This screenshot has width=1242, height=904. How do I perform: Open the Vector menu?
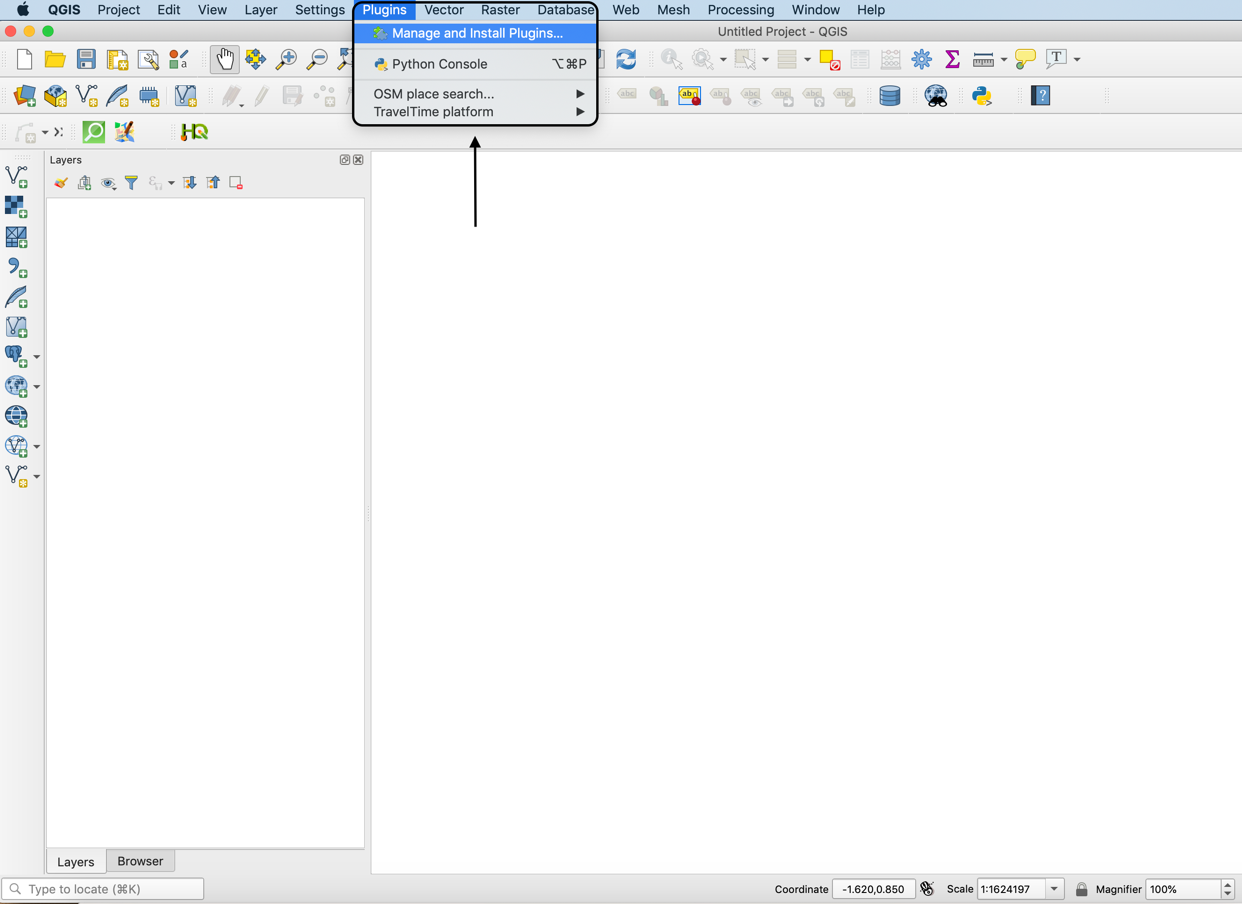[x=444, y=10]
